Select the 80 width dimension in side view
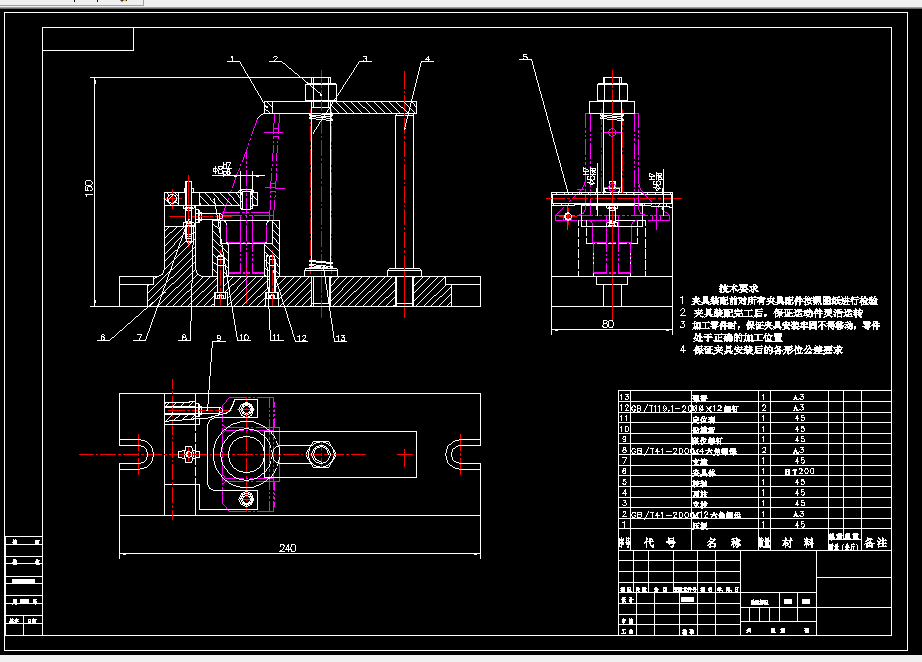 coord(608,324)
